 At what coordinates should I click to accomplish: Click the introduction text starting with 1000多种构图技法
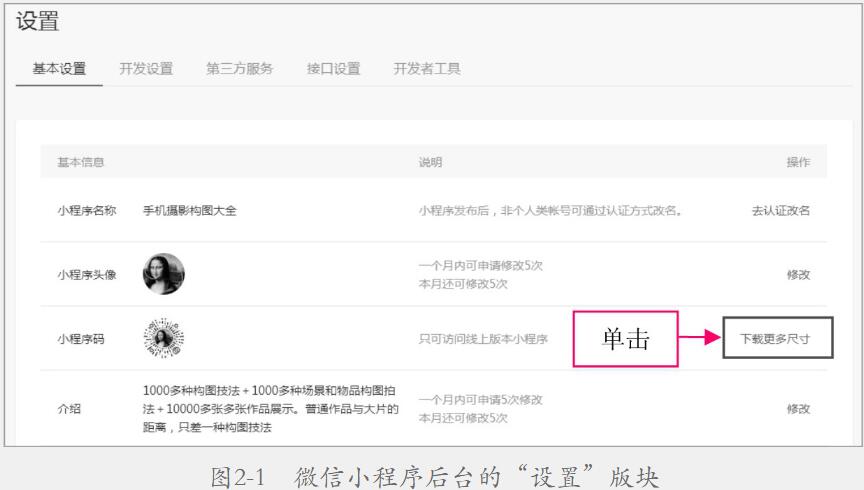pos(270,409)
